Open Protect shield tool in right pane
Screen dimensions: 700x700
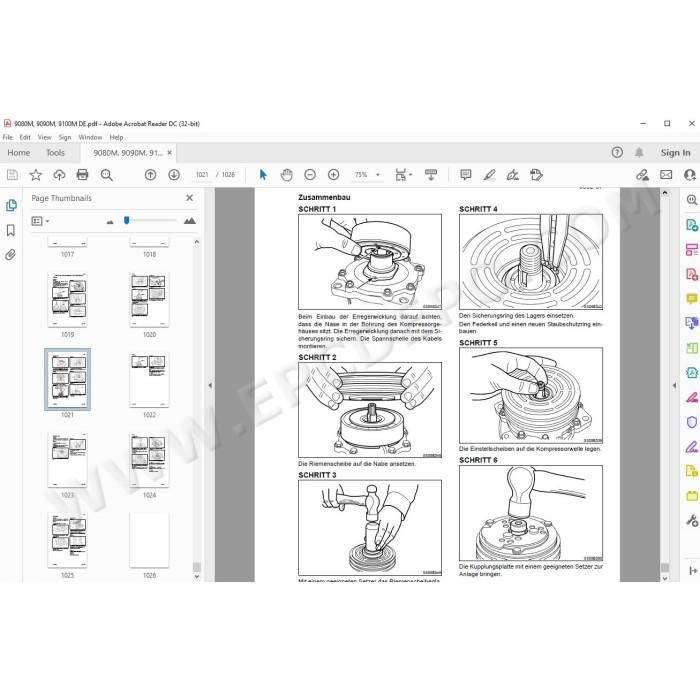(692, 422)
